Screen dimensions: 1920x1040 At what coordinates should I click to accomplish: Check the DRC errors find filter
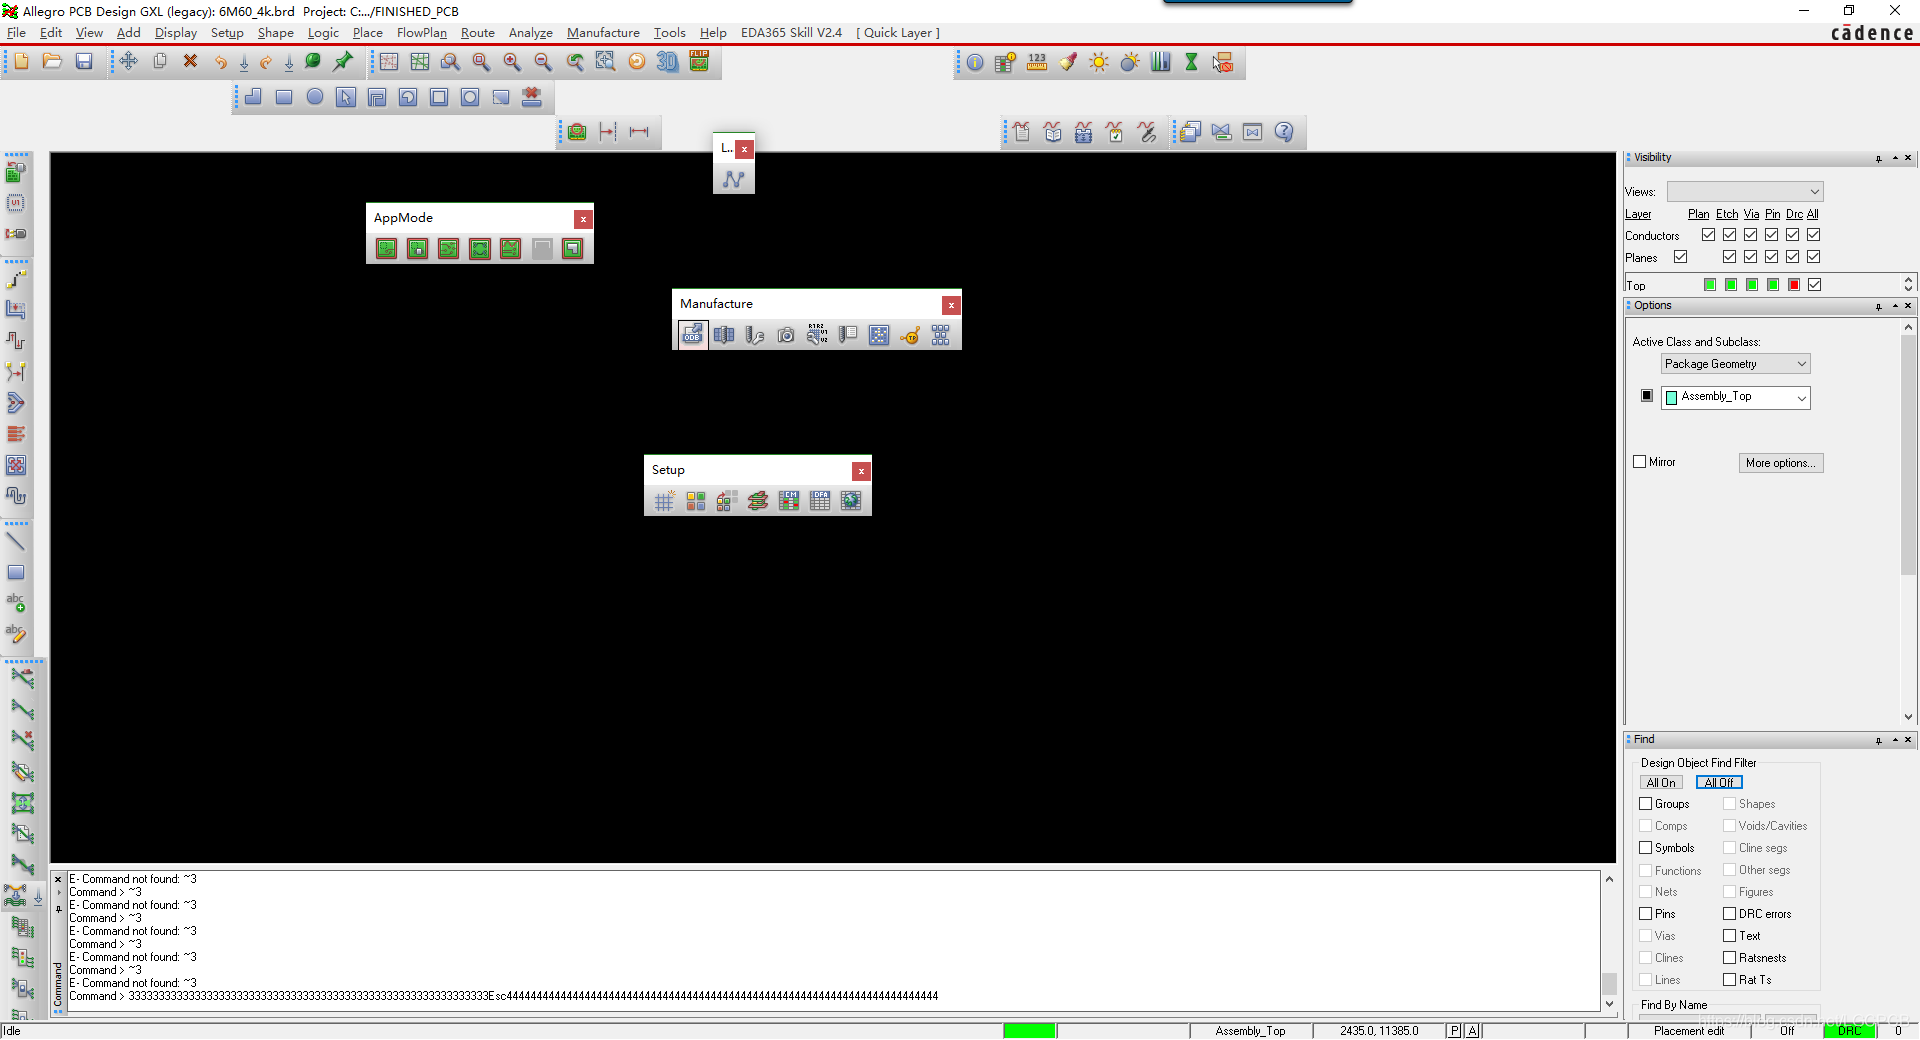click(x=1729, y=914)
